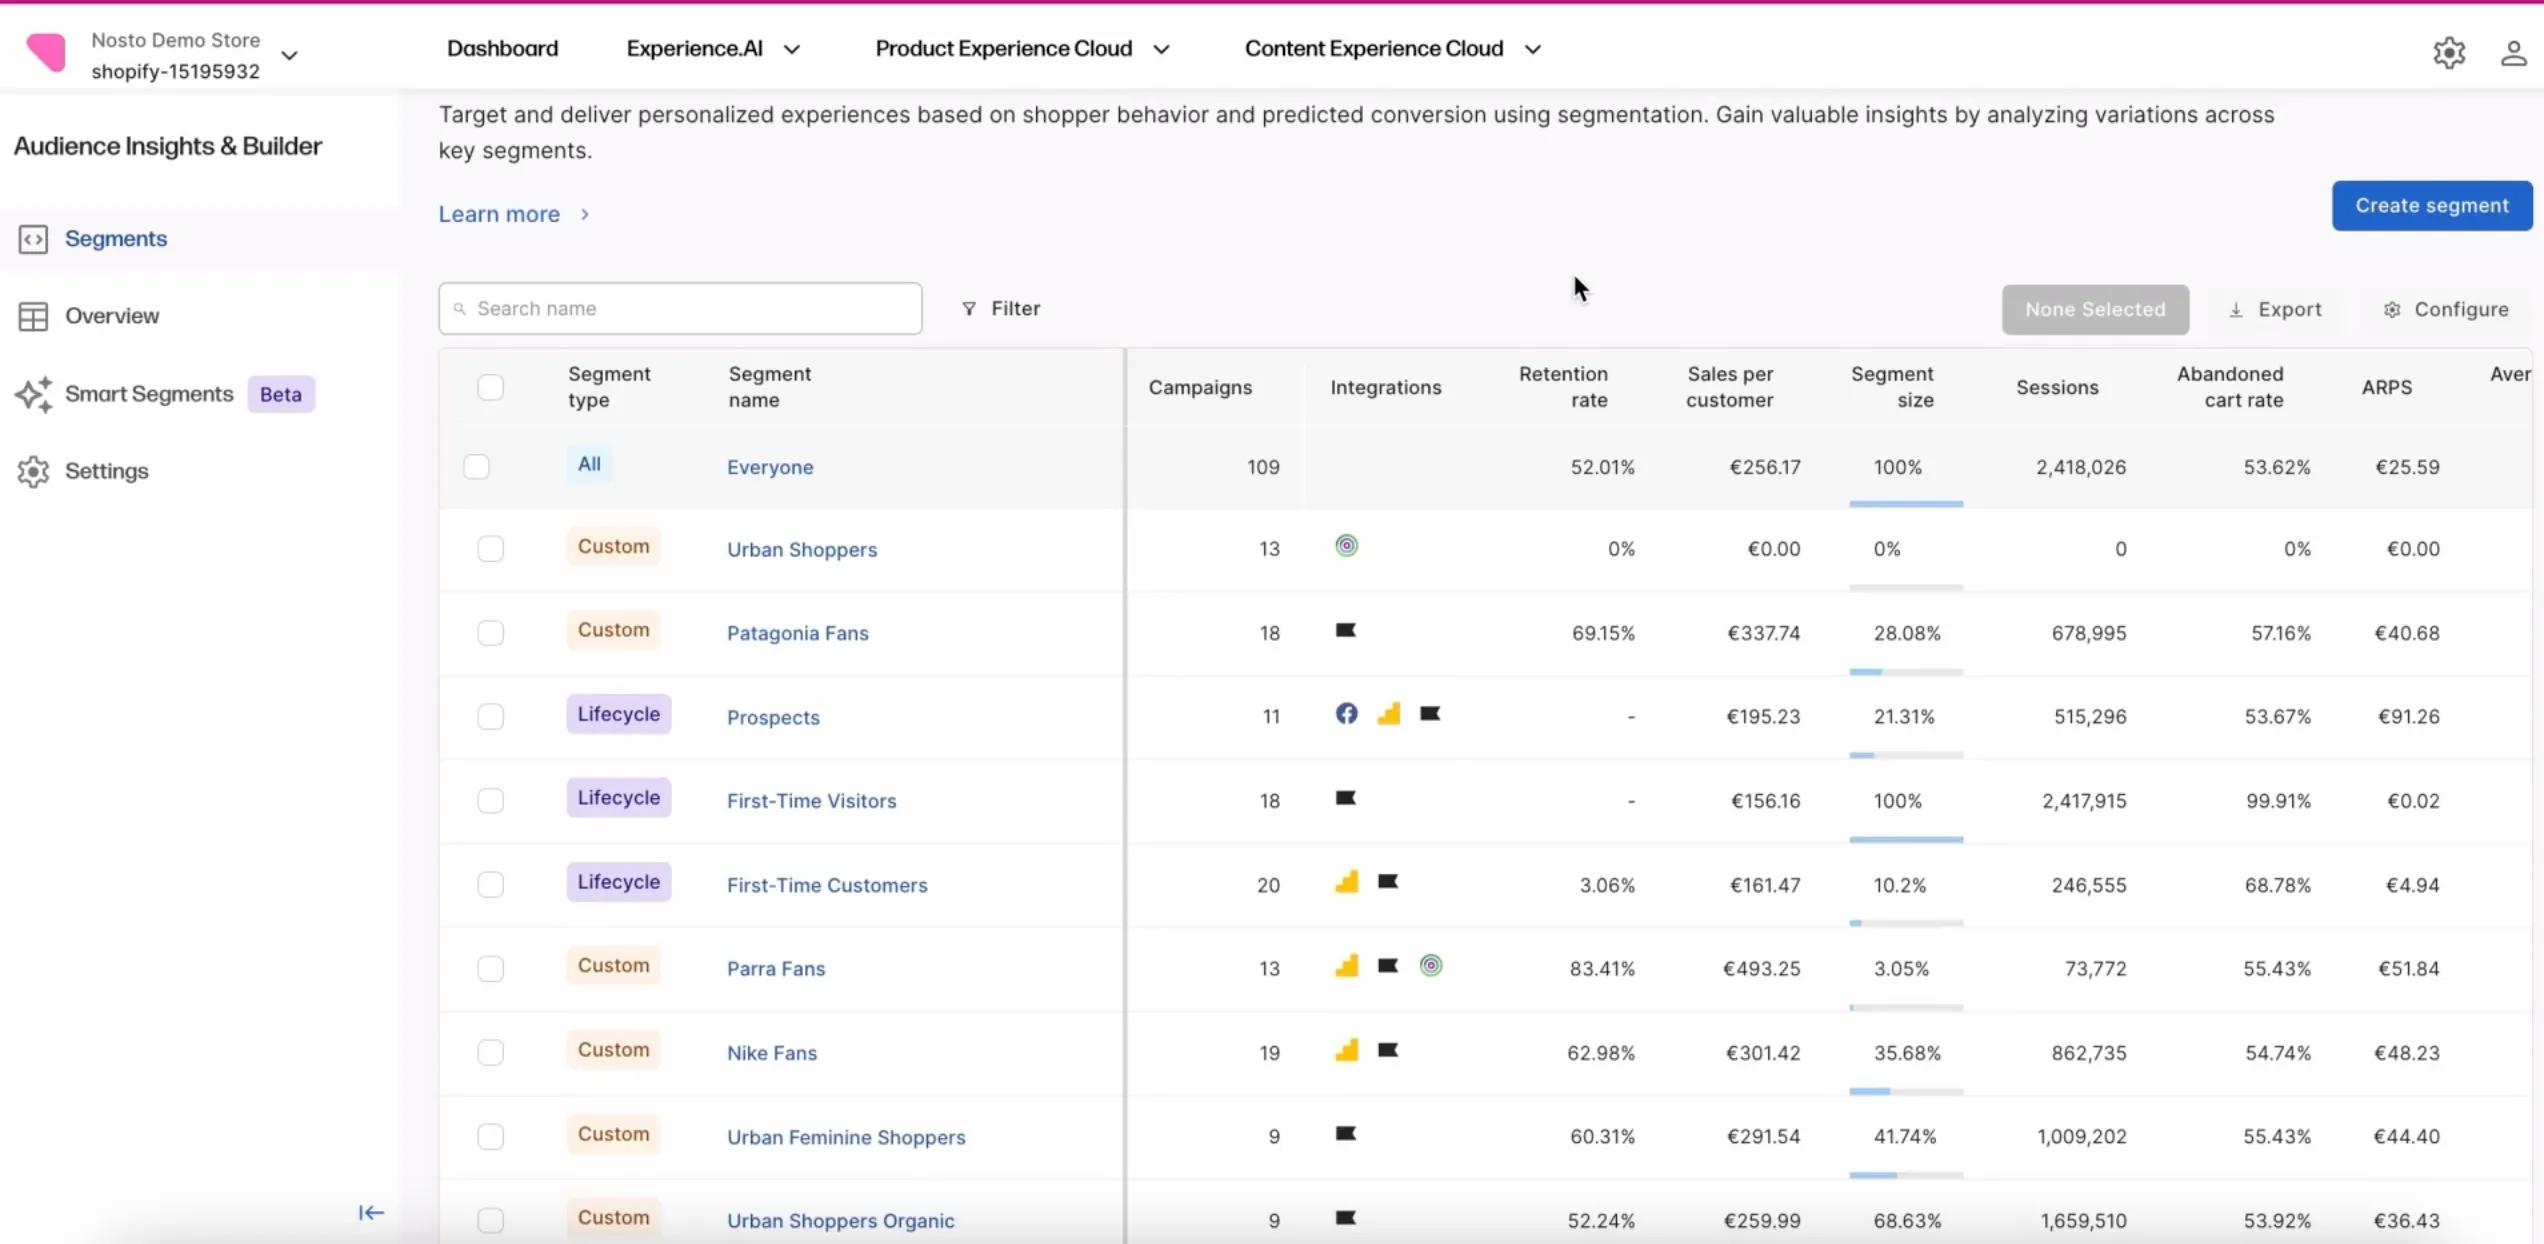Open the user account profile icon
Image resolution: width=2544 pixels, height=1244 pixels.
point(2513,53)
